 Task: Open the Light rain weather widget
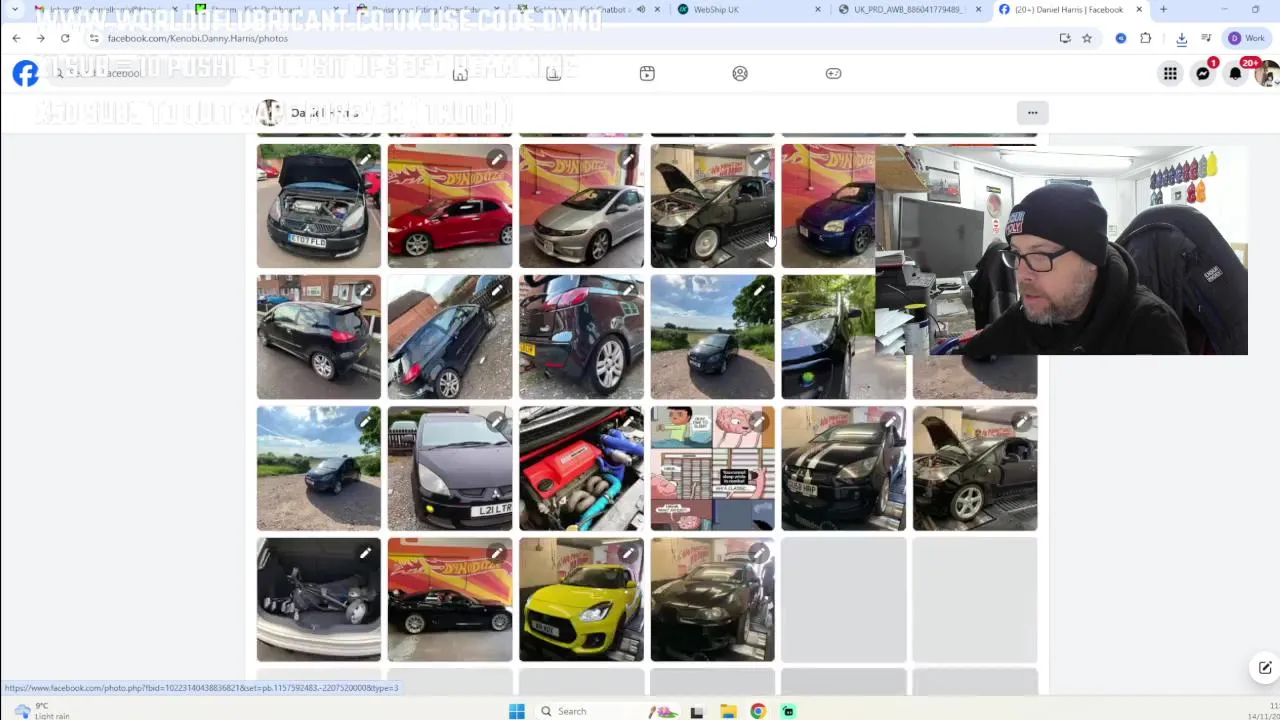point(42,711)
